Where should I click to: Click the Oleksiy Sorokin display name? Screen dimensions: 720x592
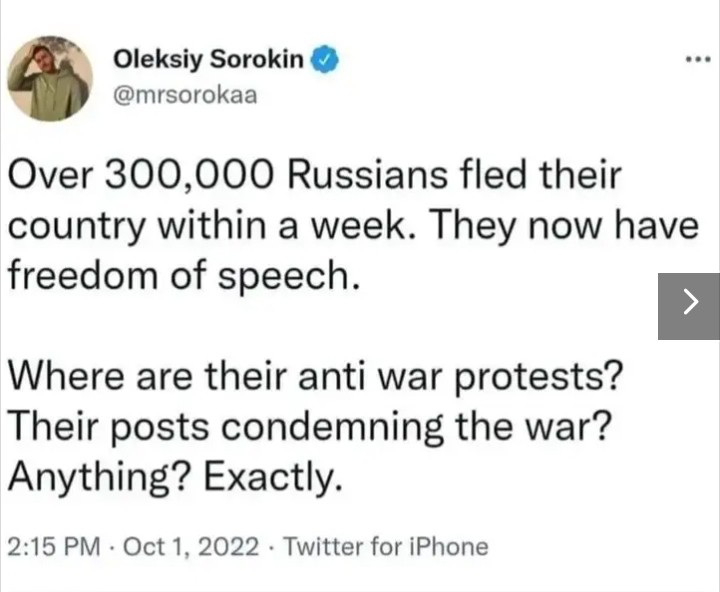tap(209, 60)
